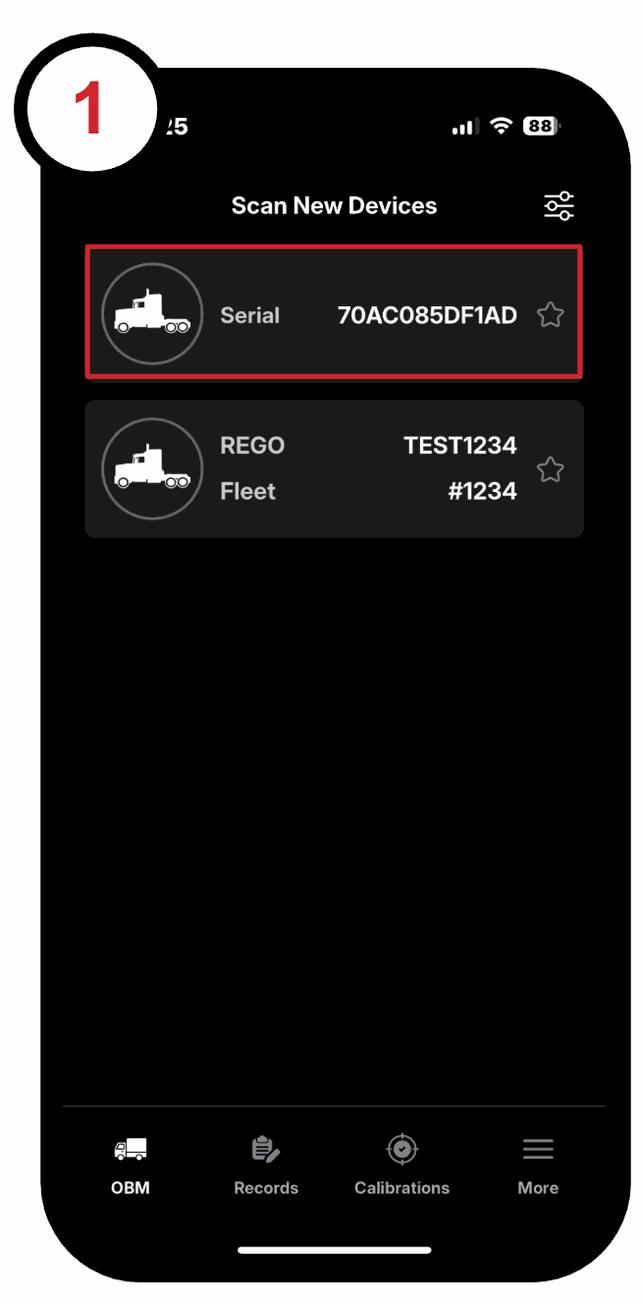Viewport: 642px width, 1306px height.
Task: Tap the Fleet #1234 value
Action: [x=482, y=491]
